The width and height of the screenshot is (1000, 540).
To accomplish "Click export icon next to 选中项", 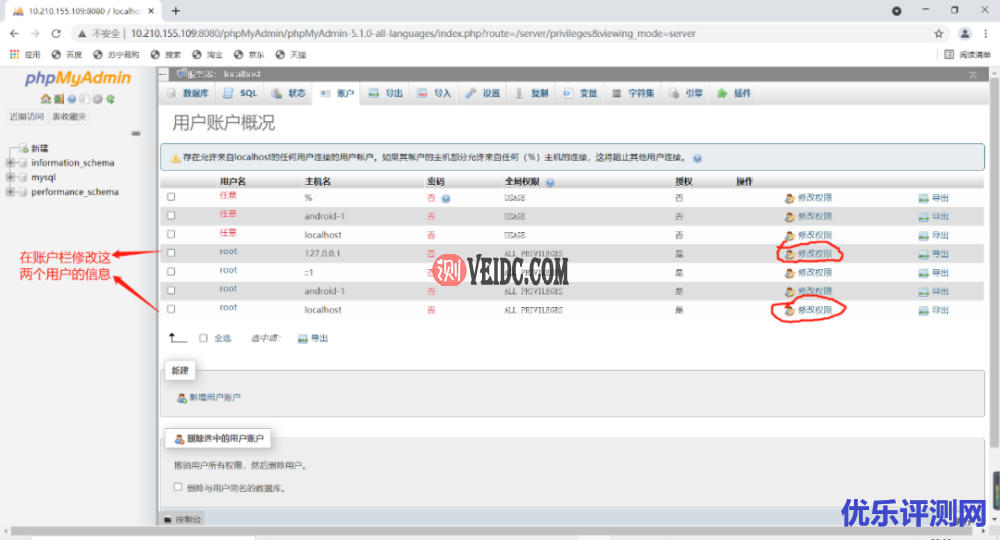I will [302, 339].
